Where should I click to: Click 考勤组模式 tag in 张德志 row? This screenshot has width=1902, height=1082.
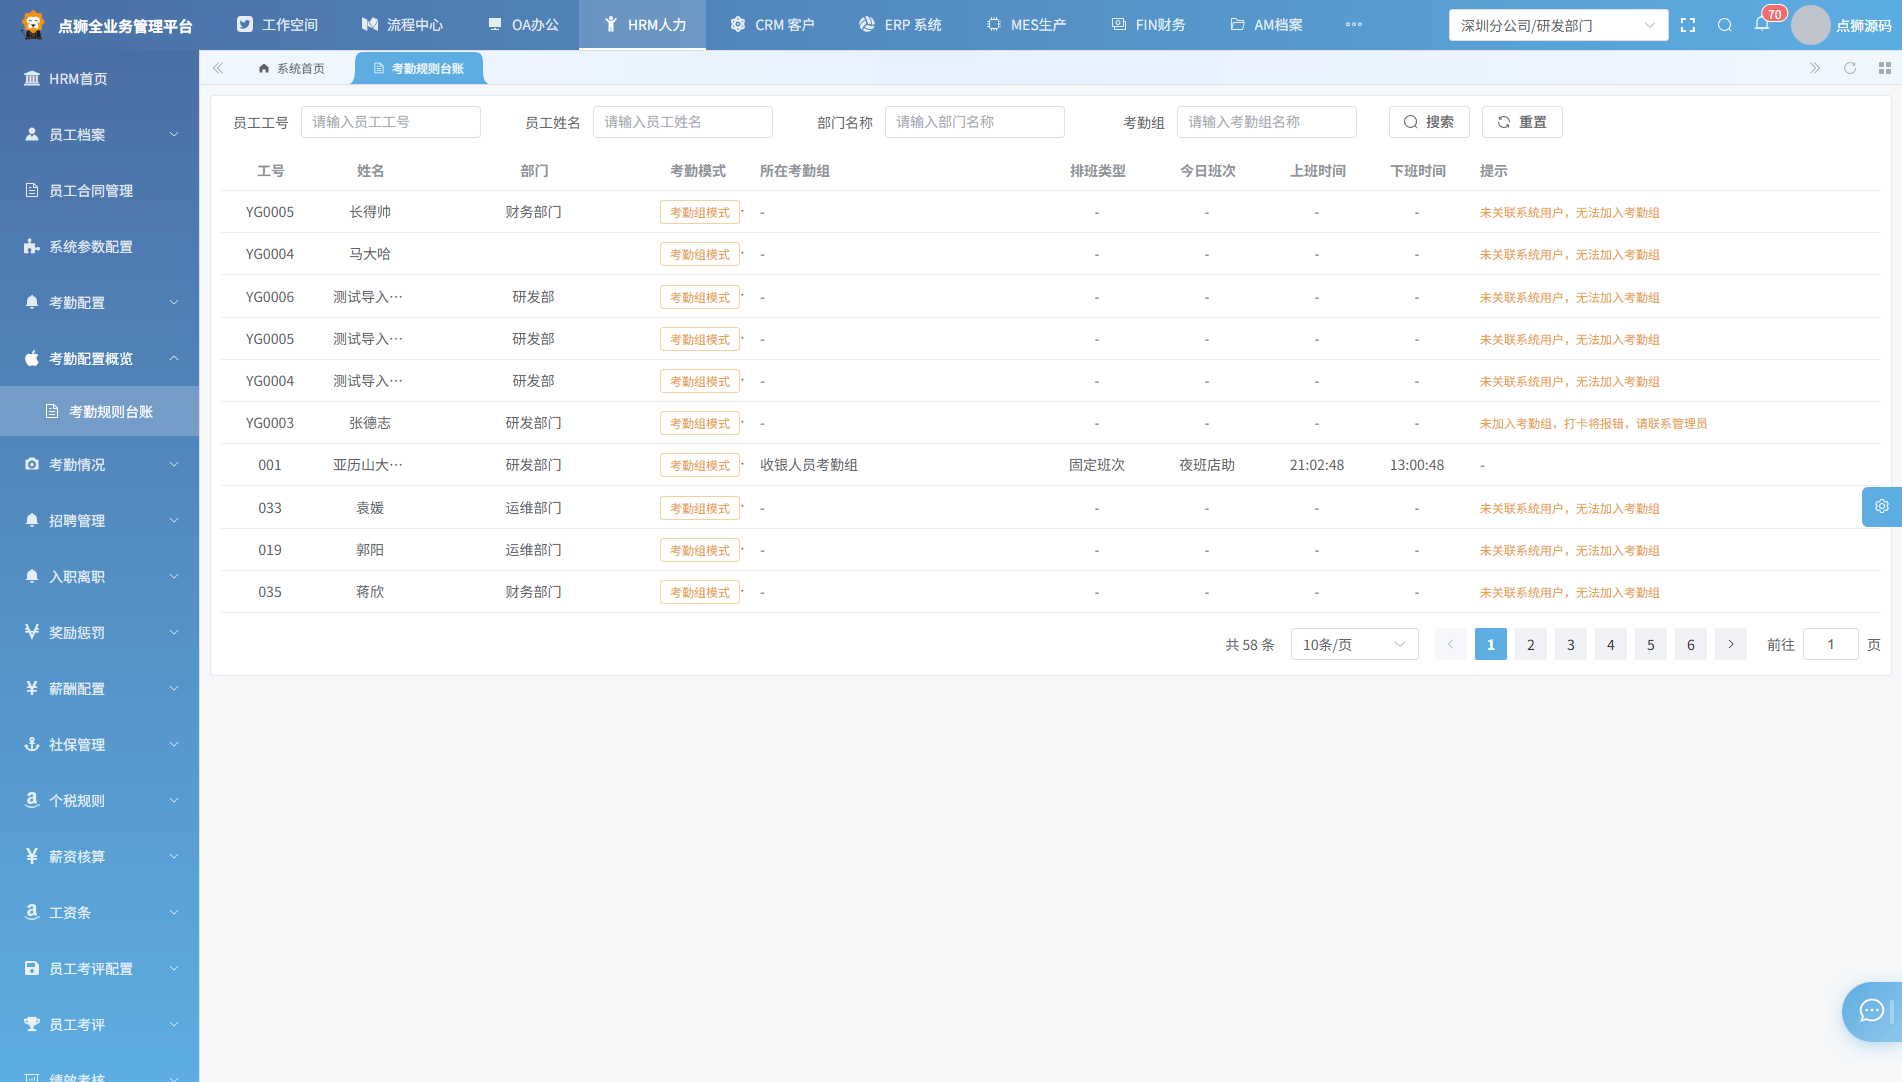(700, 423)
